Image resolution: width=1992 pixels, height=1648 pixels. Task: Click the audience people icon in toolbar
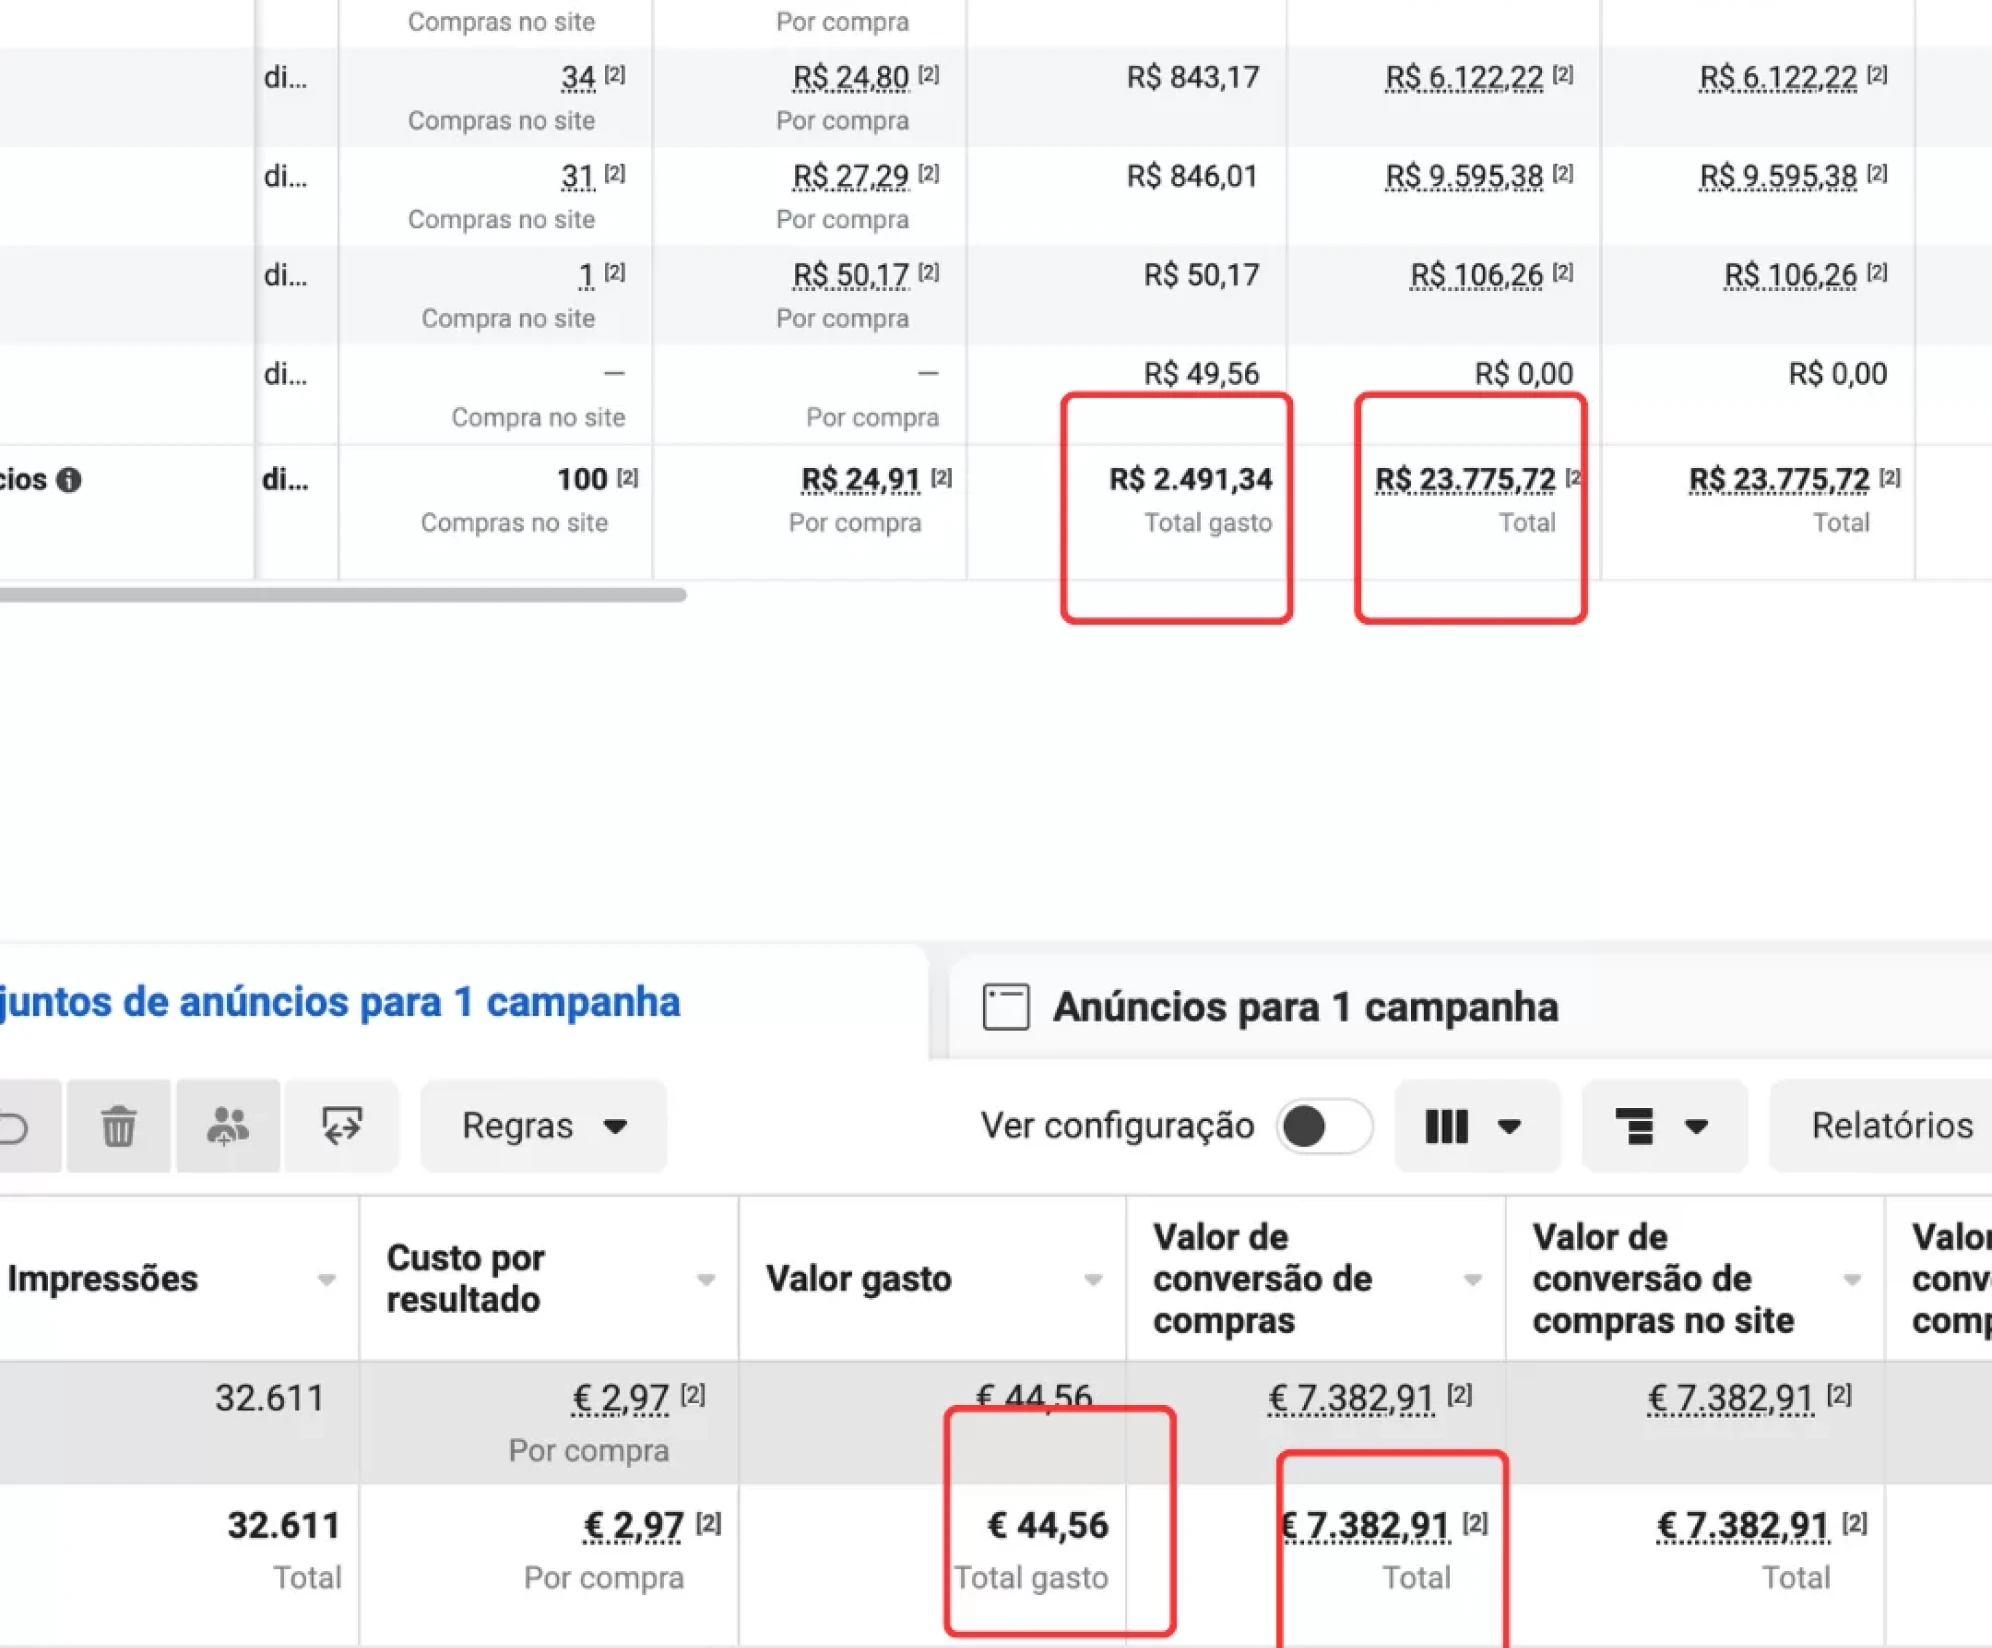[x=228, y=1126]
